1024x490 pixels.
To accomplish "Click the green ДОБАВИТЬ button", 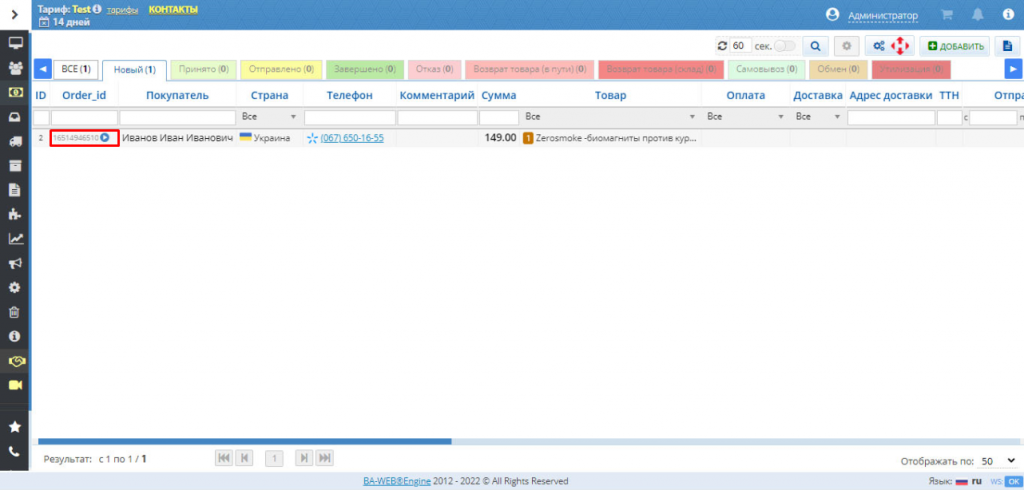I will pos(955,46).
